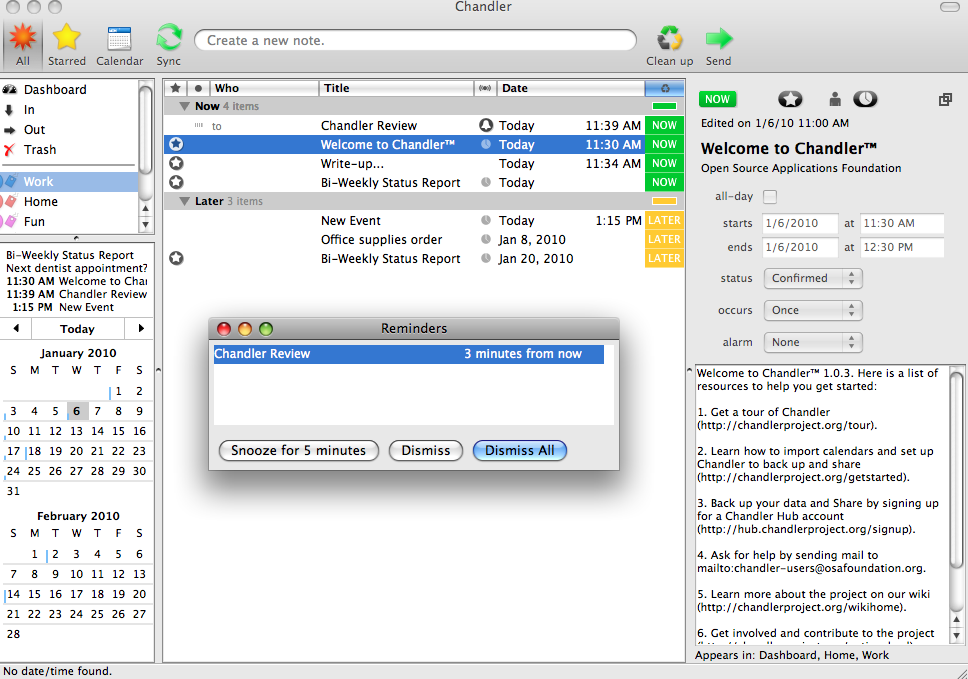Image resolution: width=968 pixels, height=679 pixels.
Task: Toggle star on Jan 20 Bi-Weekly Status Report
Action: [x=176, y=258]
